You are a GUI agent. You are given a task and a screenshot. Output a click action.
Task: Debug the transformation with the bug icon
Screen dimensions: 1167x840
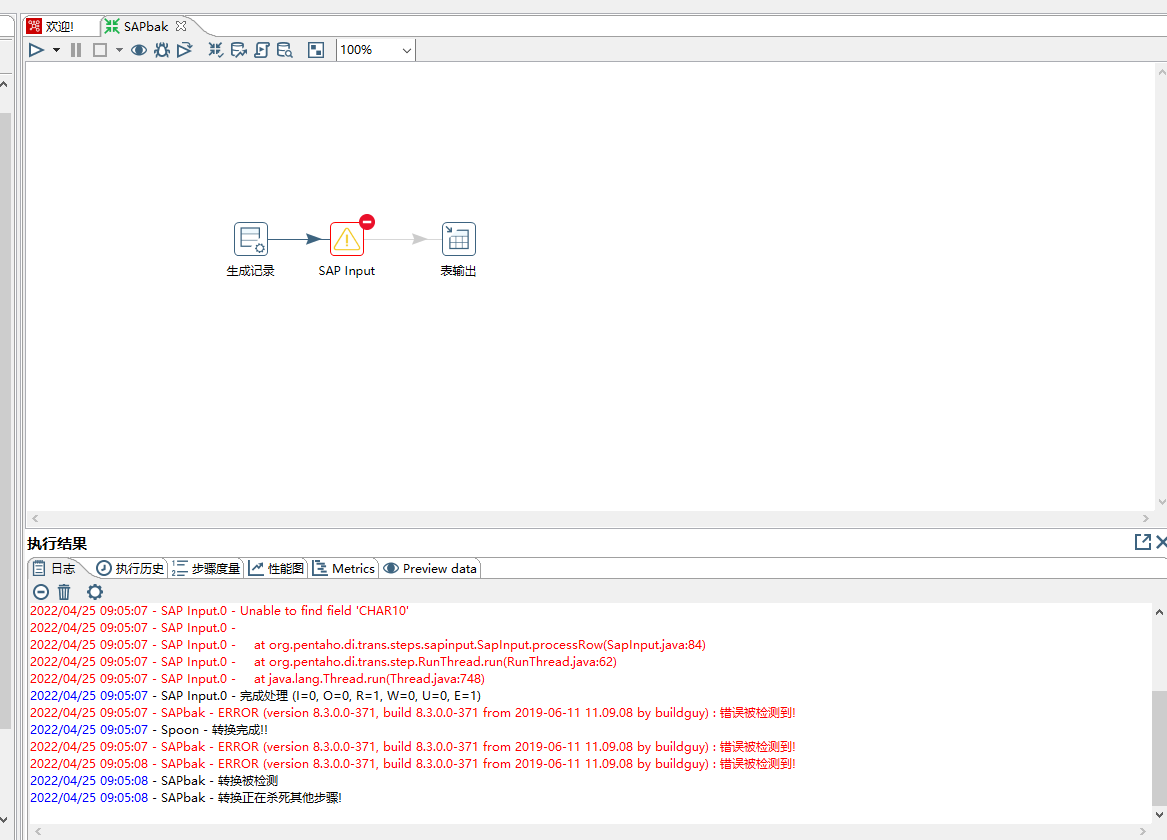[x=162, y=50]
